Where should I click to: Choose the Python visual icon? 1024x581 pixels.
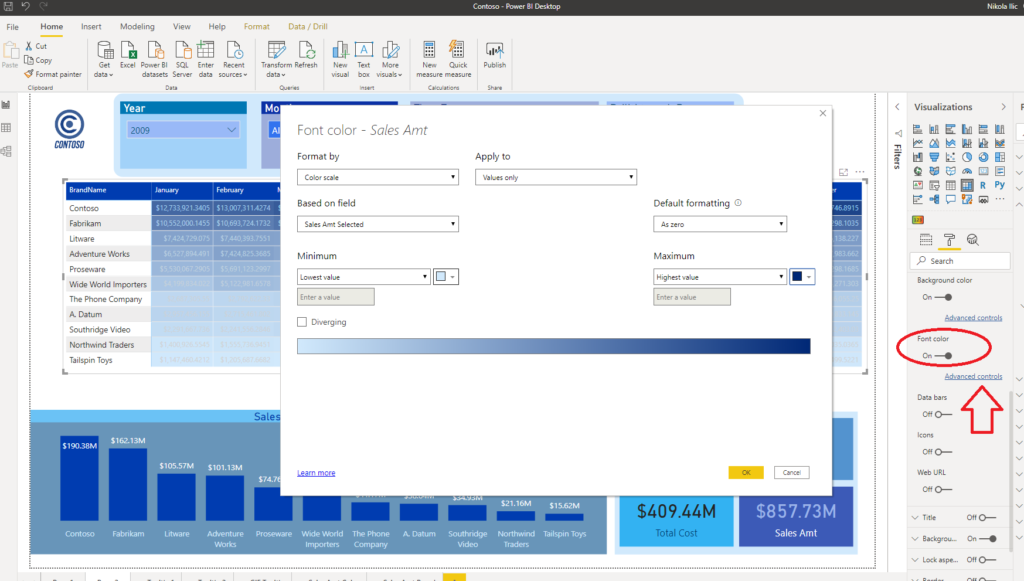click(x=999, y=185)
